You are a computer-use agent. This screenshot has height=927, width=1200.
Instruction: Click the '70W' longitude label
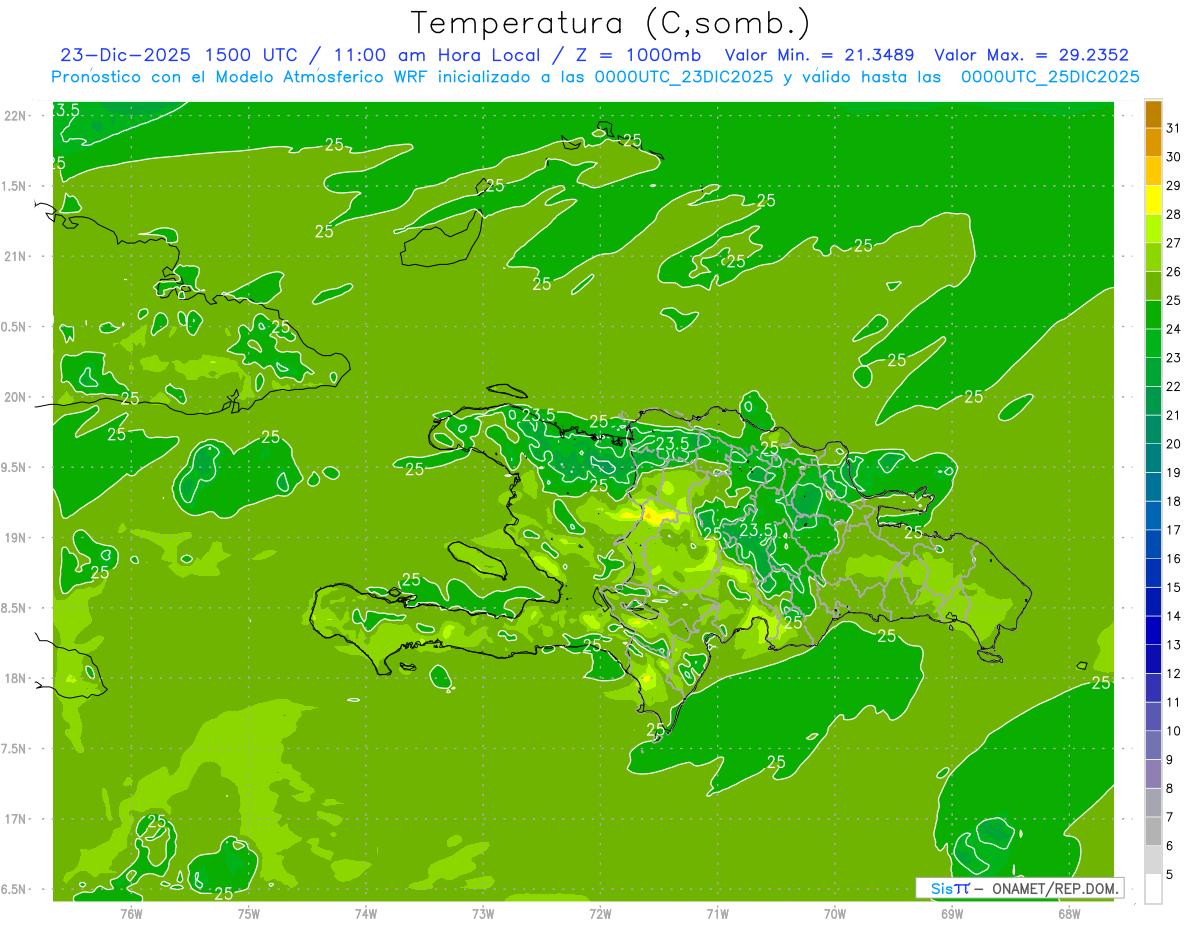(834, 913)
